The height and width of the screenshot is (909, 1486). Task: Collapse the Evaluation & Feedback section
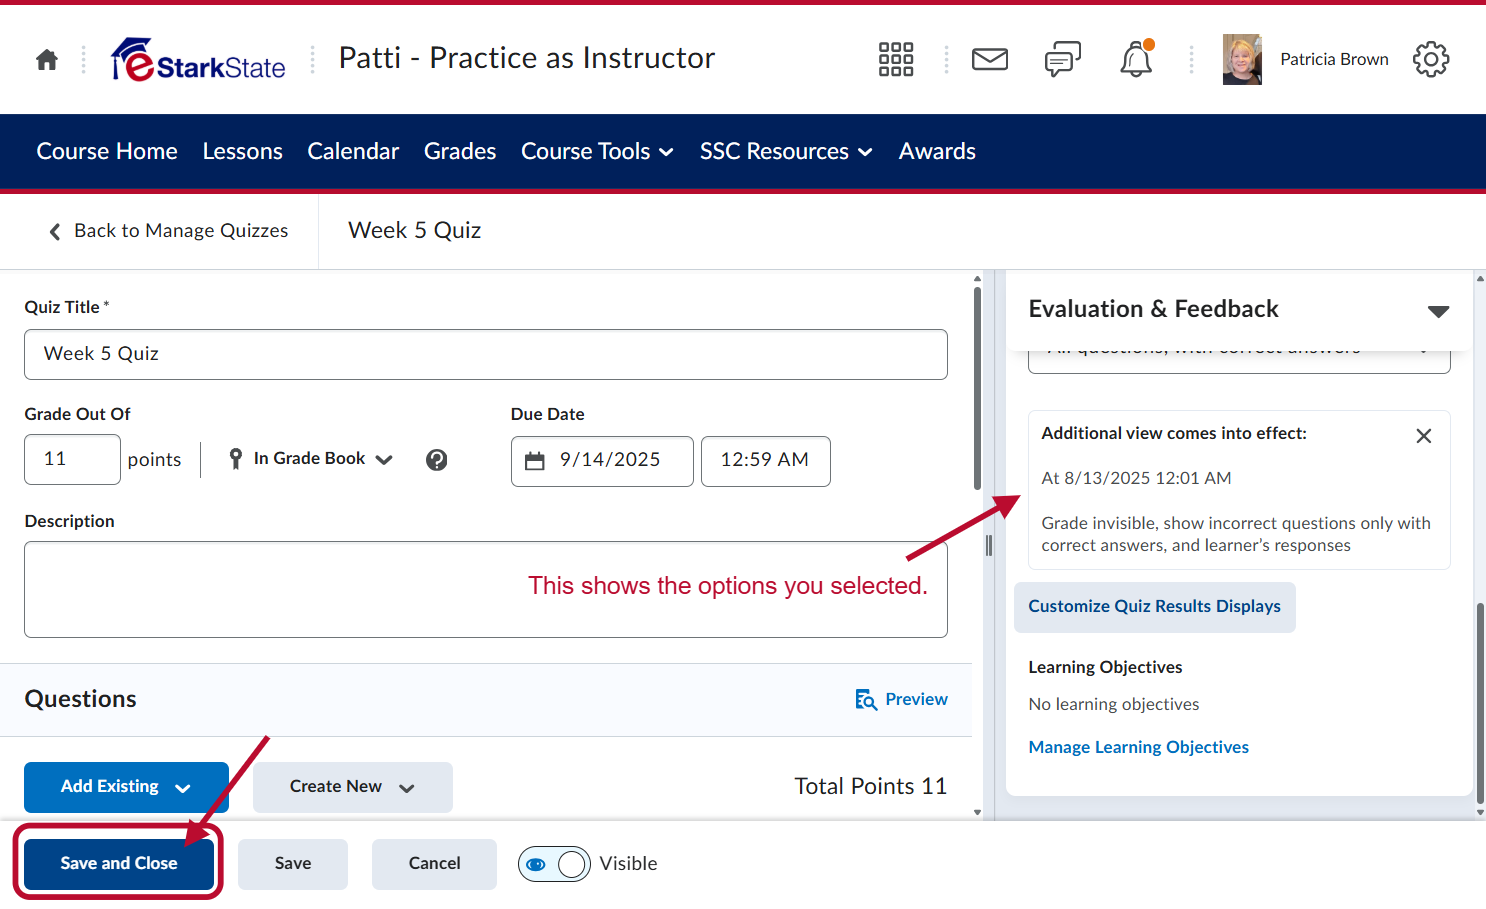pos(1438,311)
